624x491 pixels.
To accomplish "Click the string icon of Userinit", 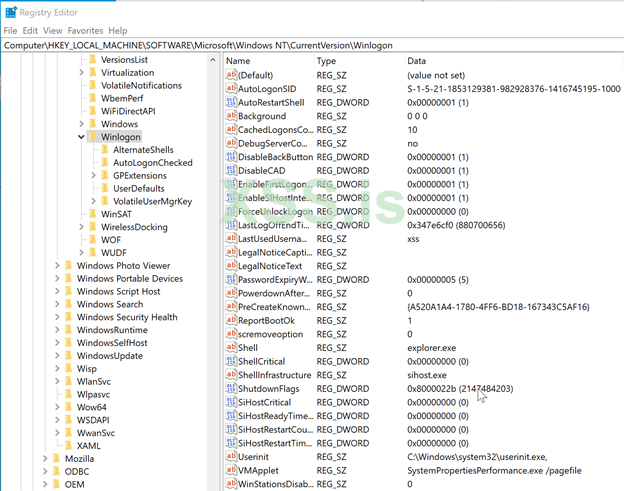I will point(231,456).
